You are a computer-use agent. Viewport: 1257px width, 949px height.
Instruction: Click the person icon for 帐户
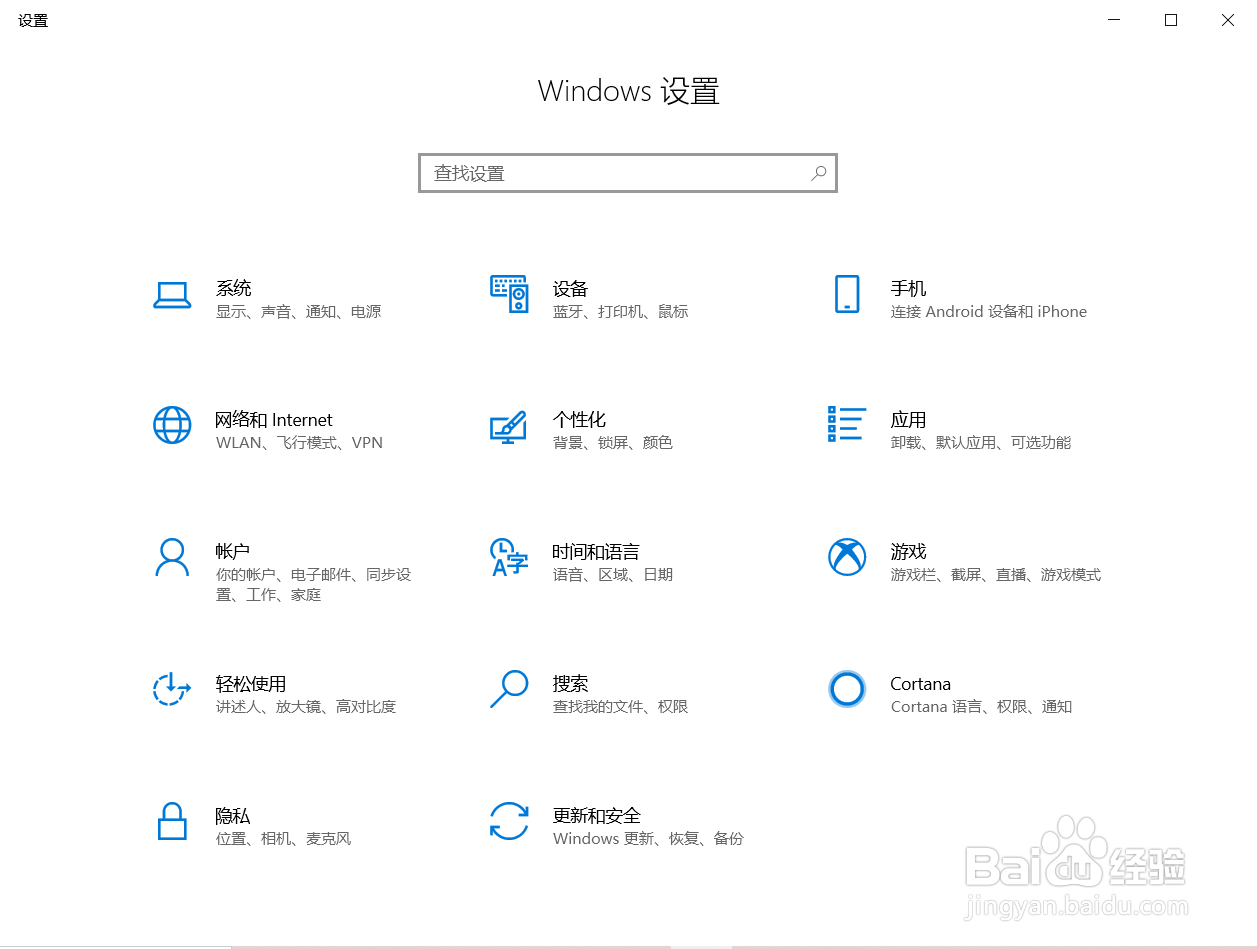(x=172, y=557)
